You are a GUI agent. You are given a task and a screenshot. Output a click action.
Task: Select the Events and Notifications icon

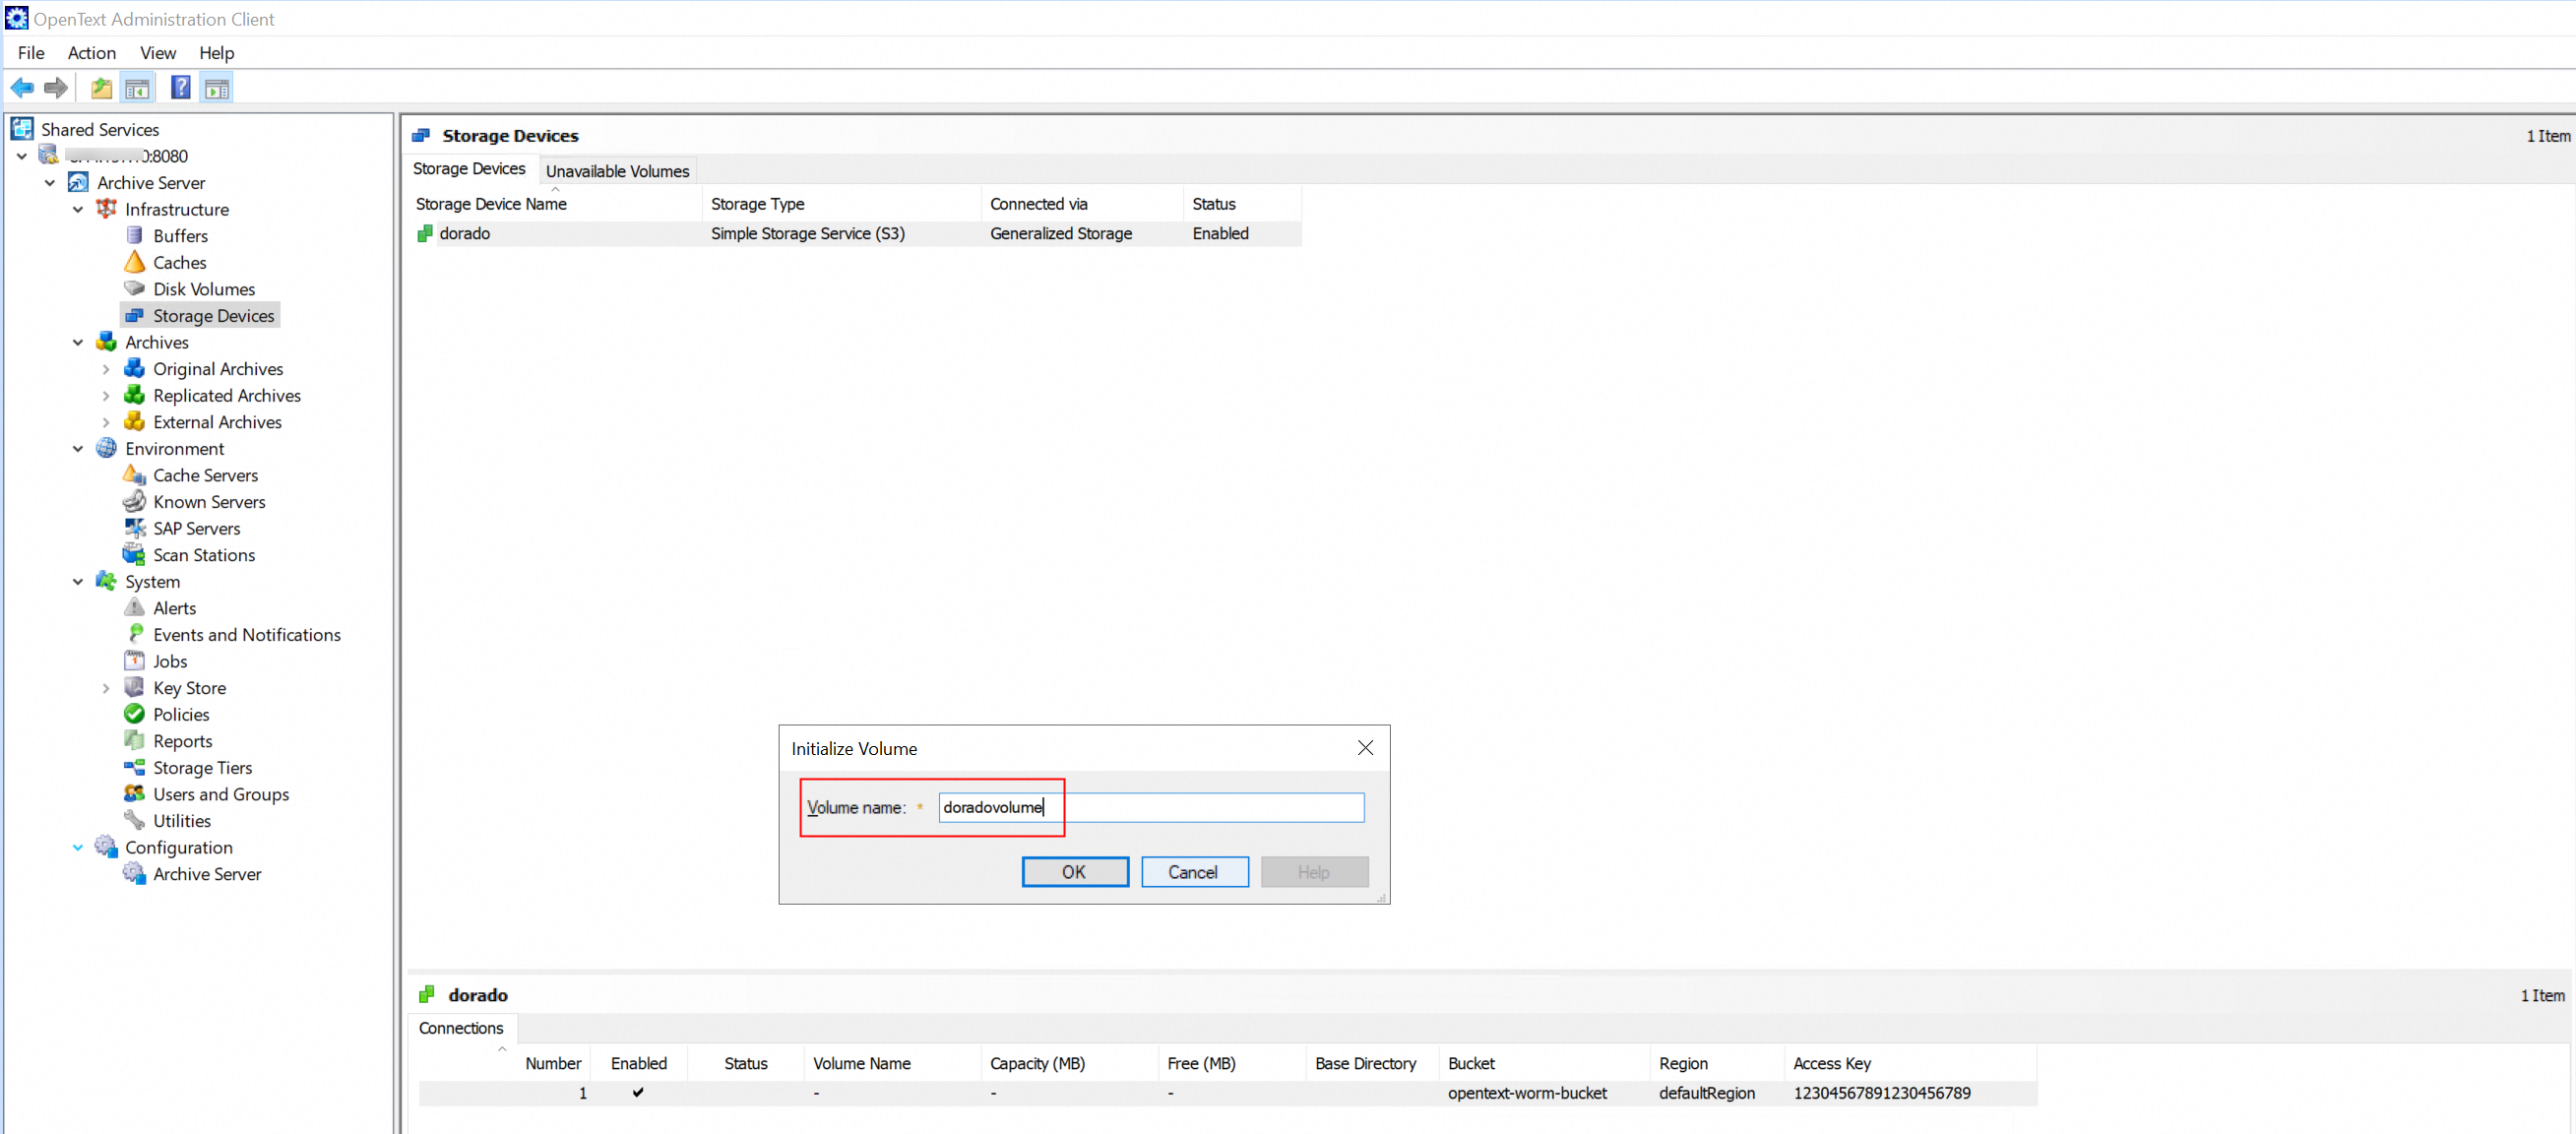[134, 635]
